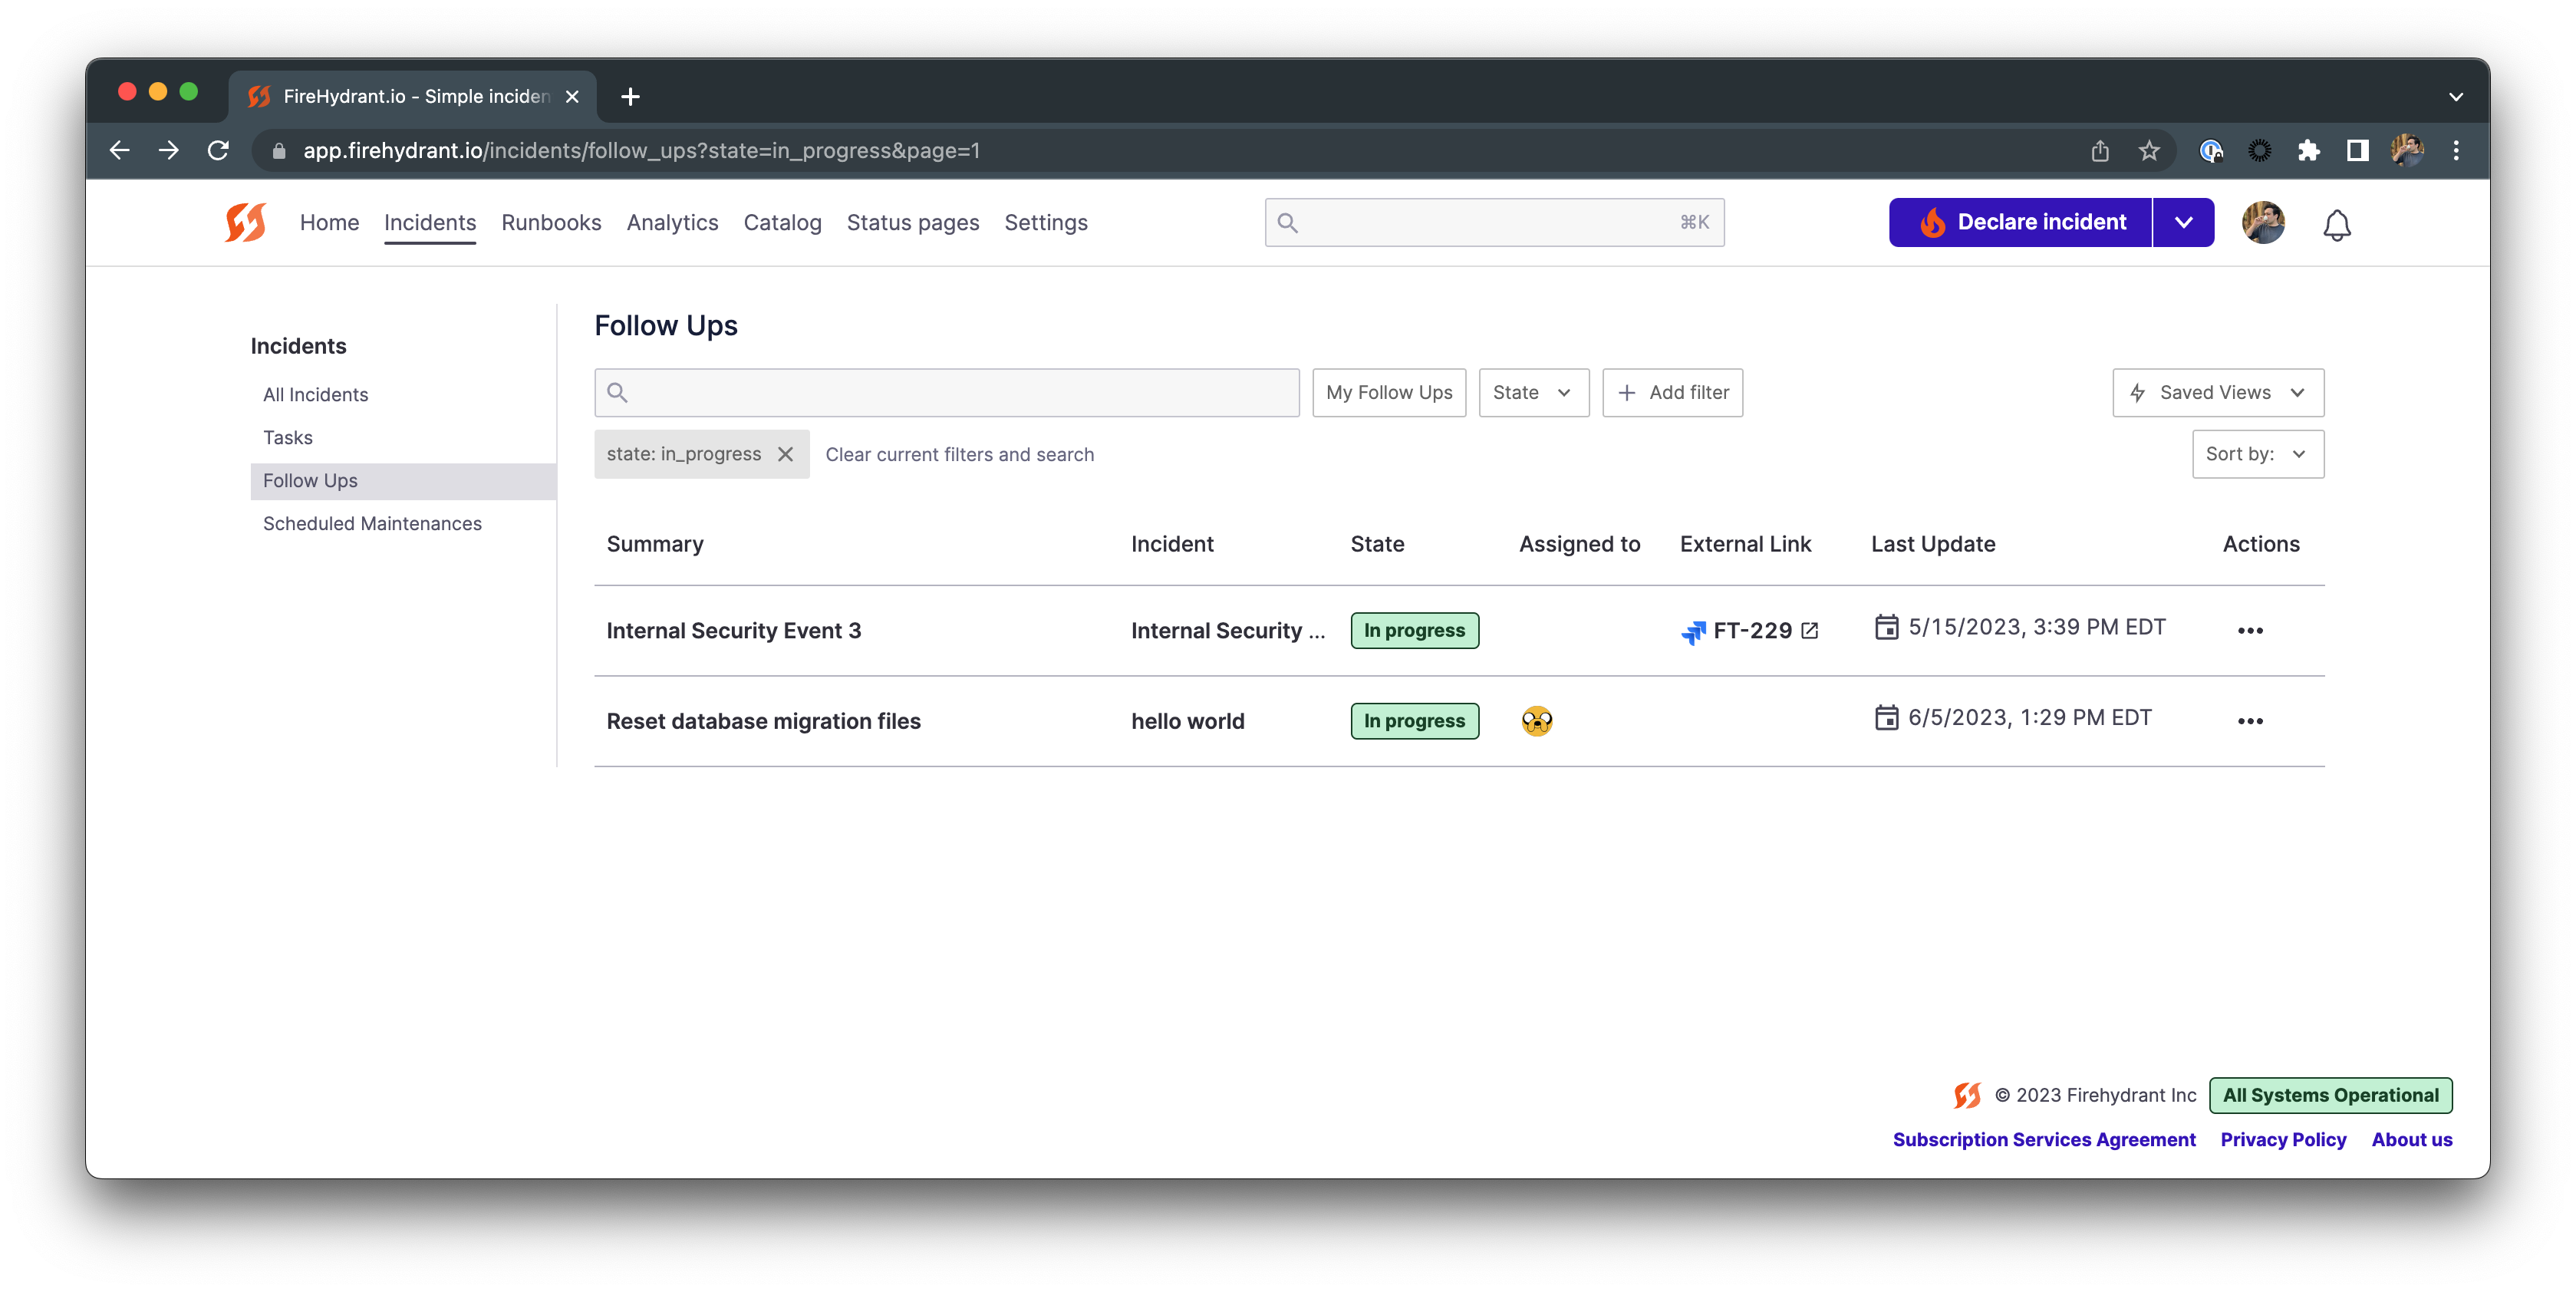Viewport: 2576px width, 1292px height.
Task: Open the FT-229 Jira external link
Action: [x=1751, y=631]
